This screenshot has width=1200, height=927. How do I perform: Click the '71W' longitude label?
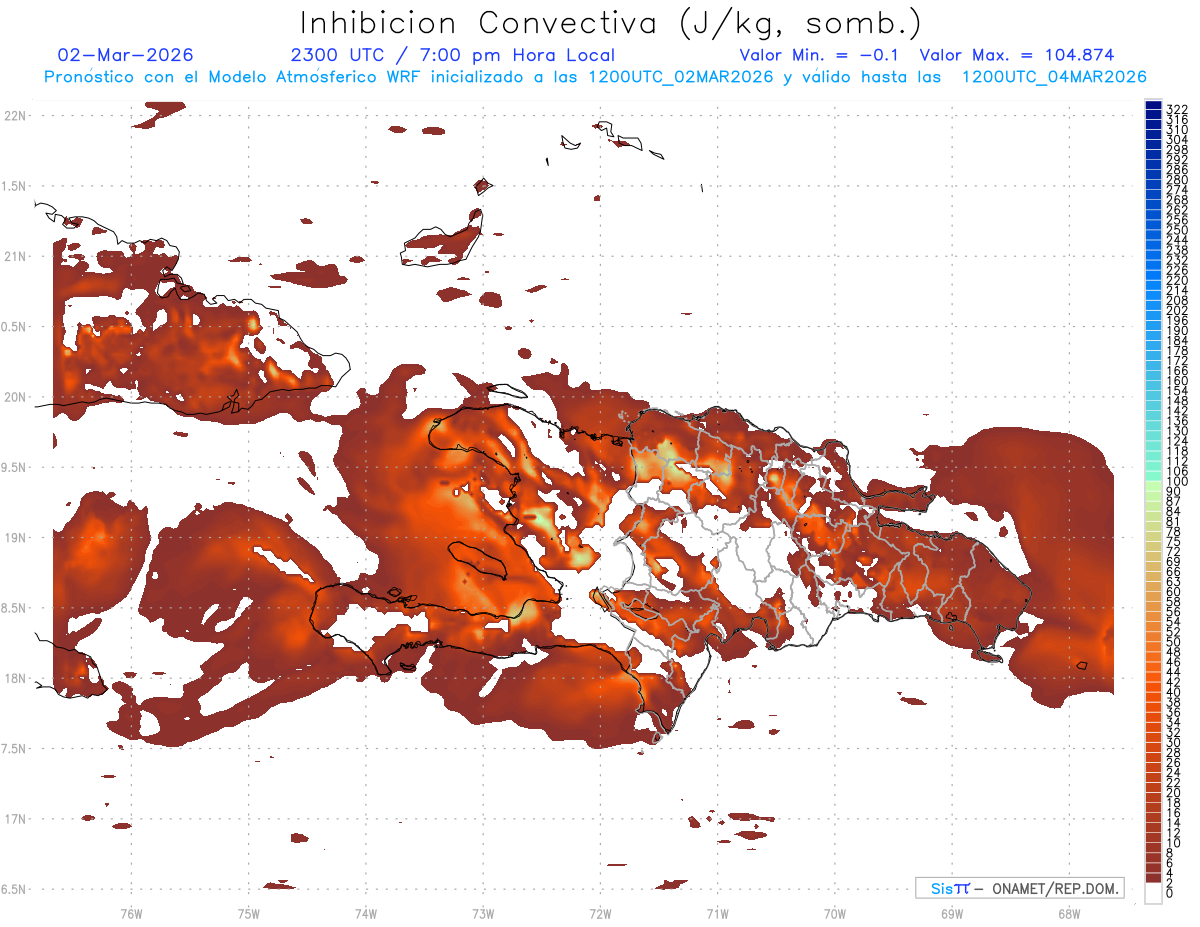(x=717, y=913)
